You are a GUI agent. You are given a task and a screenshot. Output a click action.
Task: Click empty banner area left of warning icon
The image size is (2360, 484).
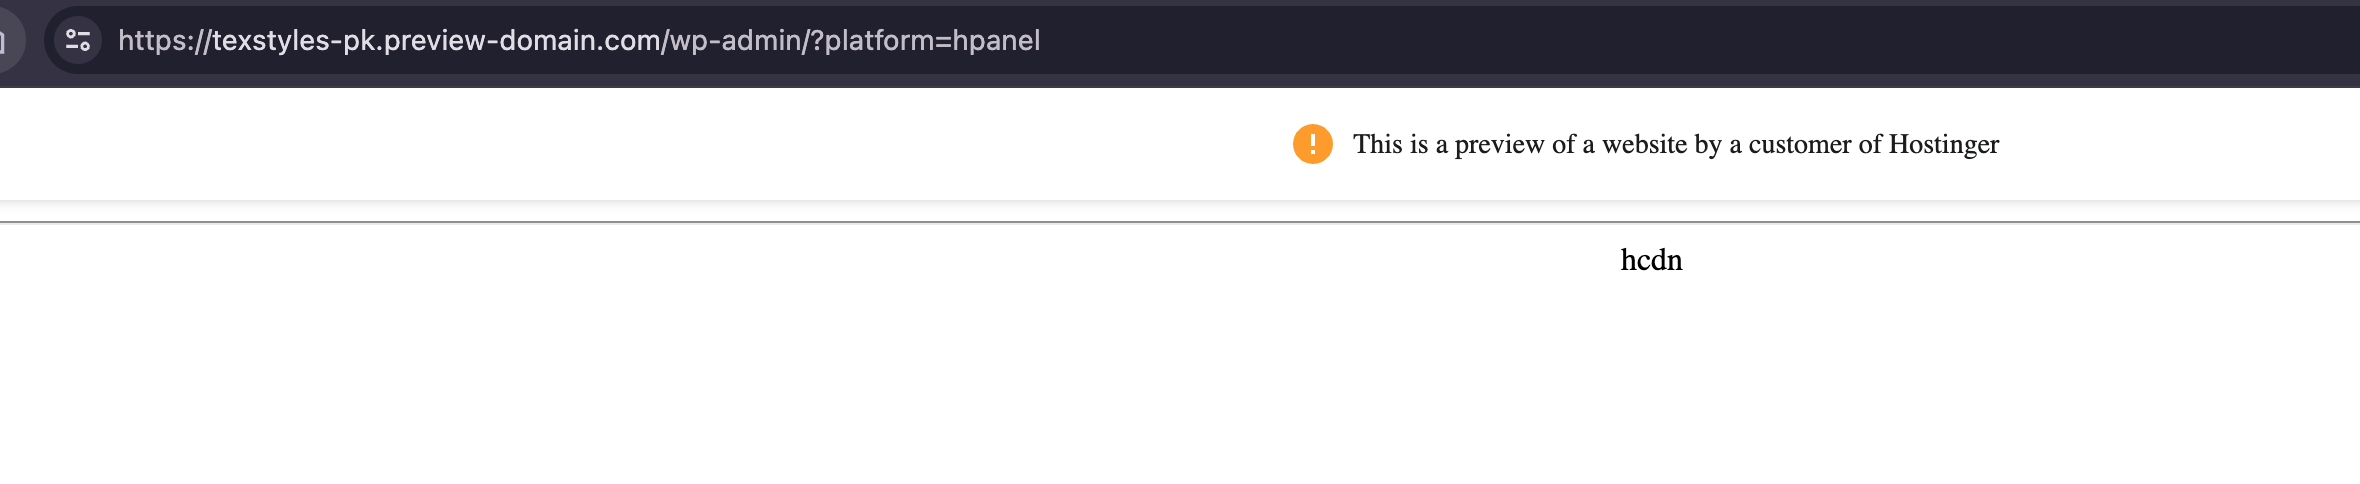(x=600, y=144)
